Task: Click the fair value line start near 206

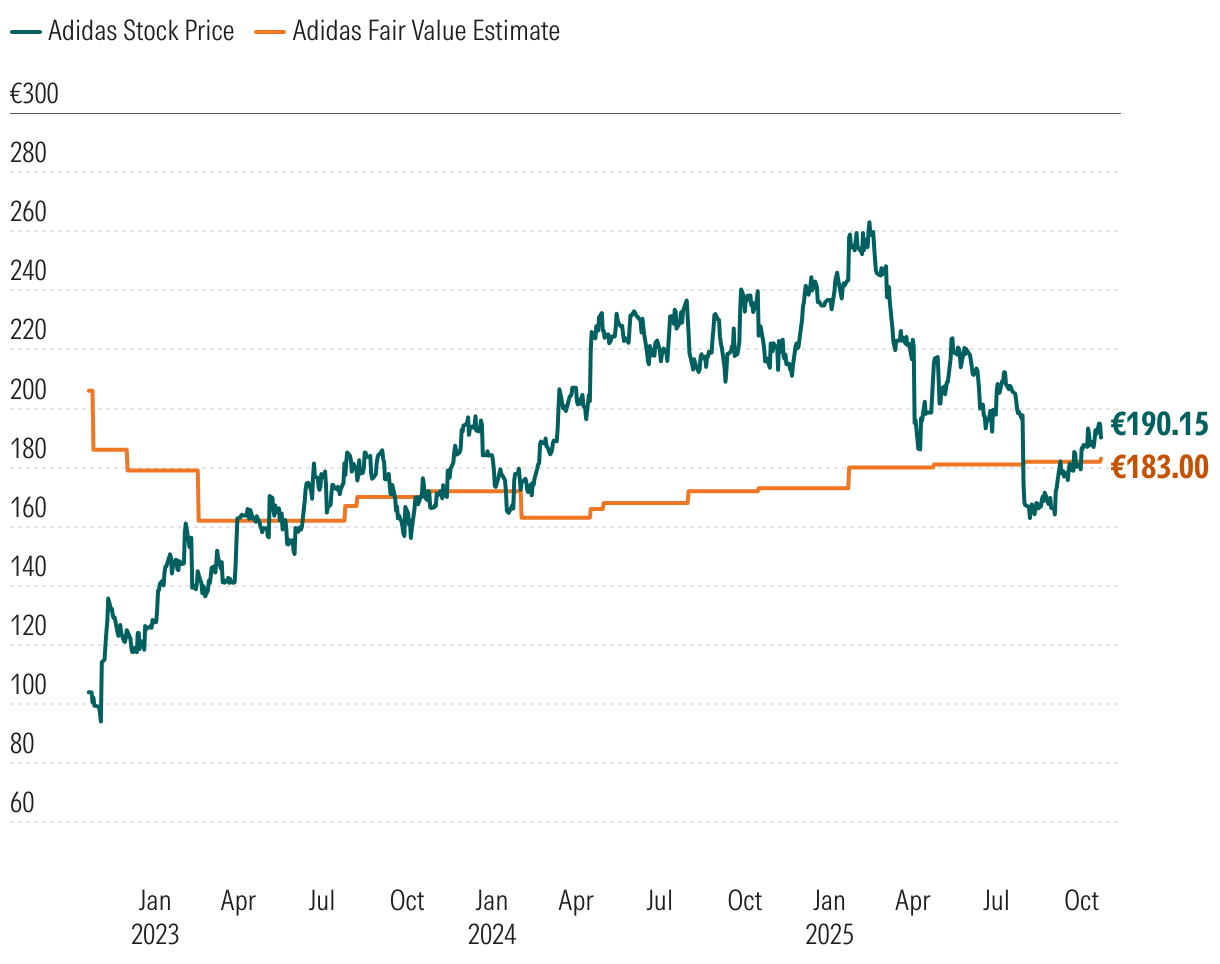Action: coord(90,391)
